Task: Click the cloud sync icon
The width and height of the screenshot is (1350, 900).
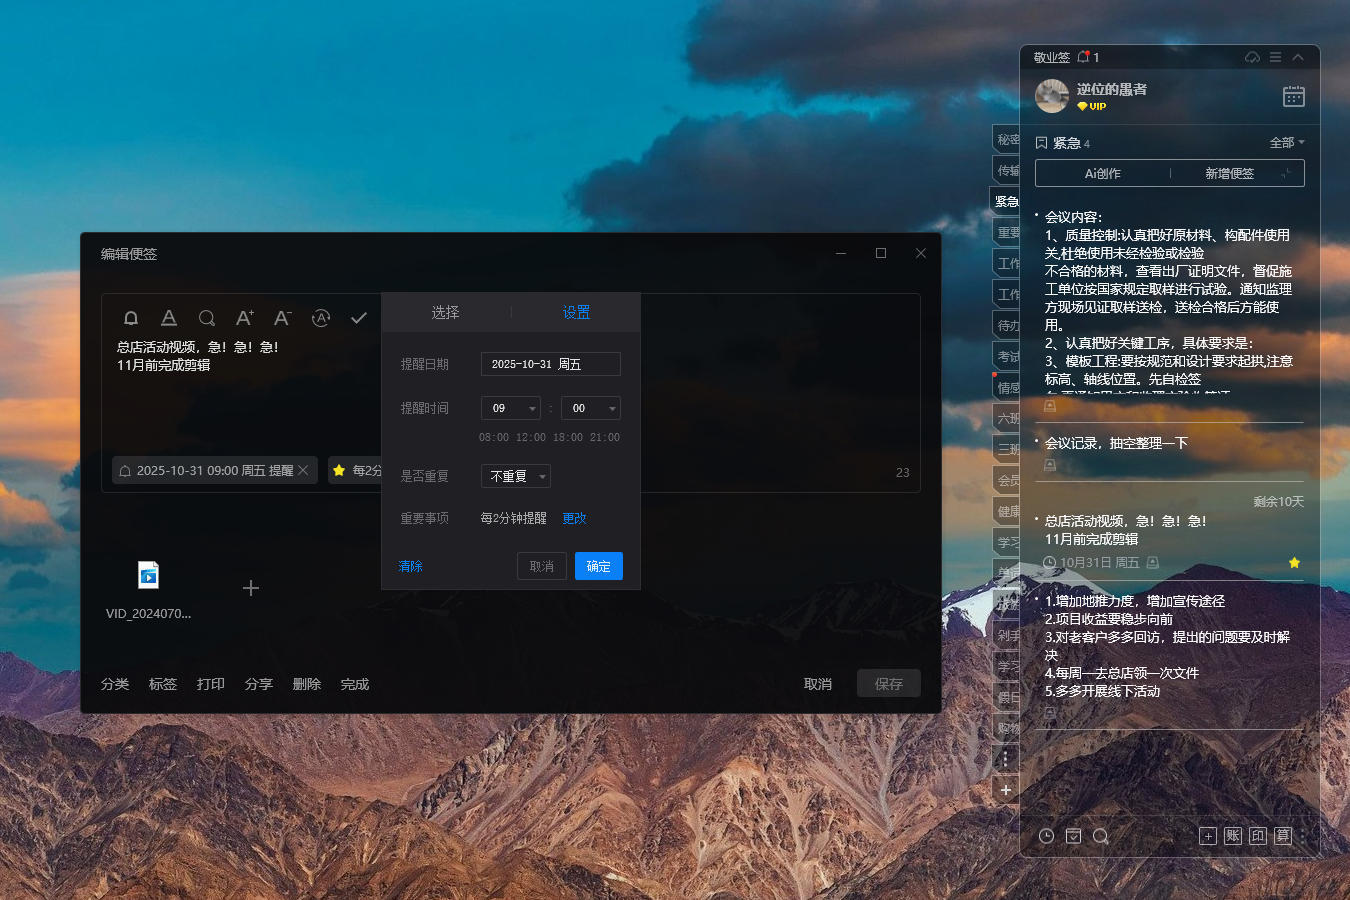Action: (1252, 58)
